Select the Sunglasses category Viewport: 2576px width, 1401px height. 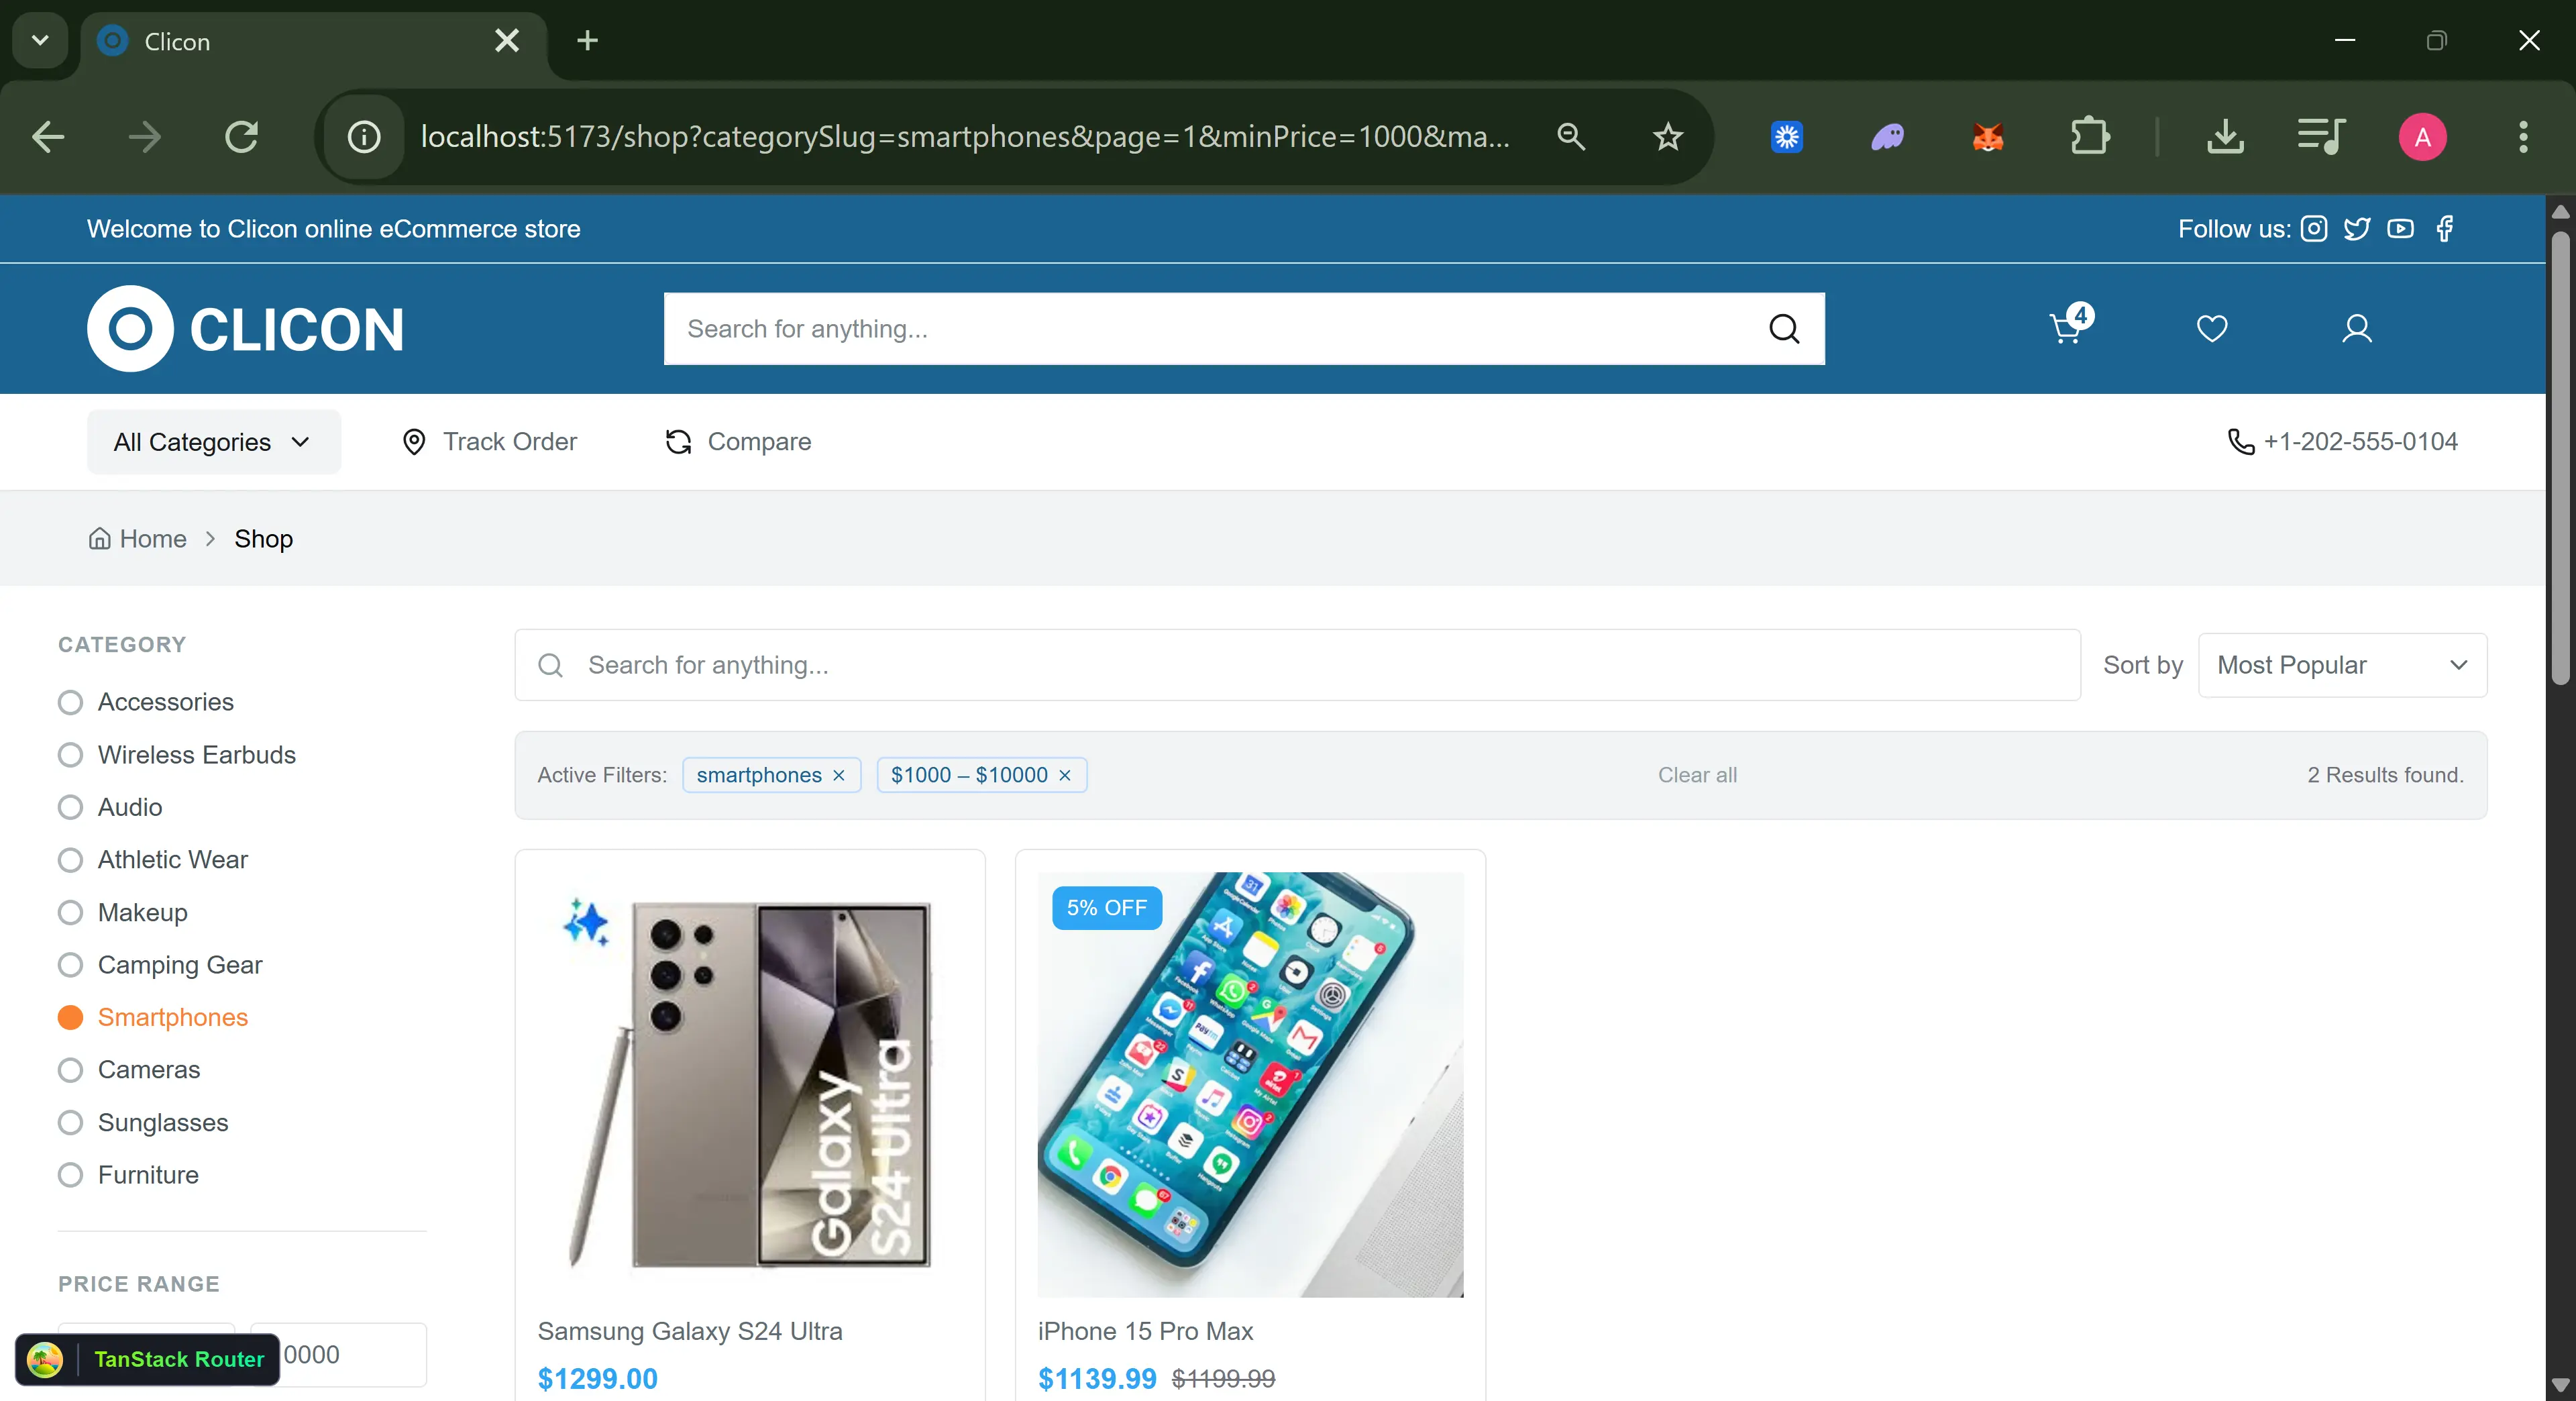pos(143,1122)
